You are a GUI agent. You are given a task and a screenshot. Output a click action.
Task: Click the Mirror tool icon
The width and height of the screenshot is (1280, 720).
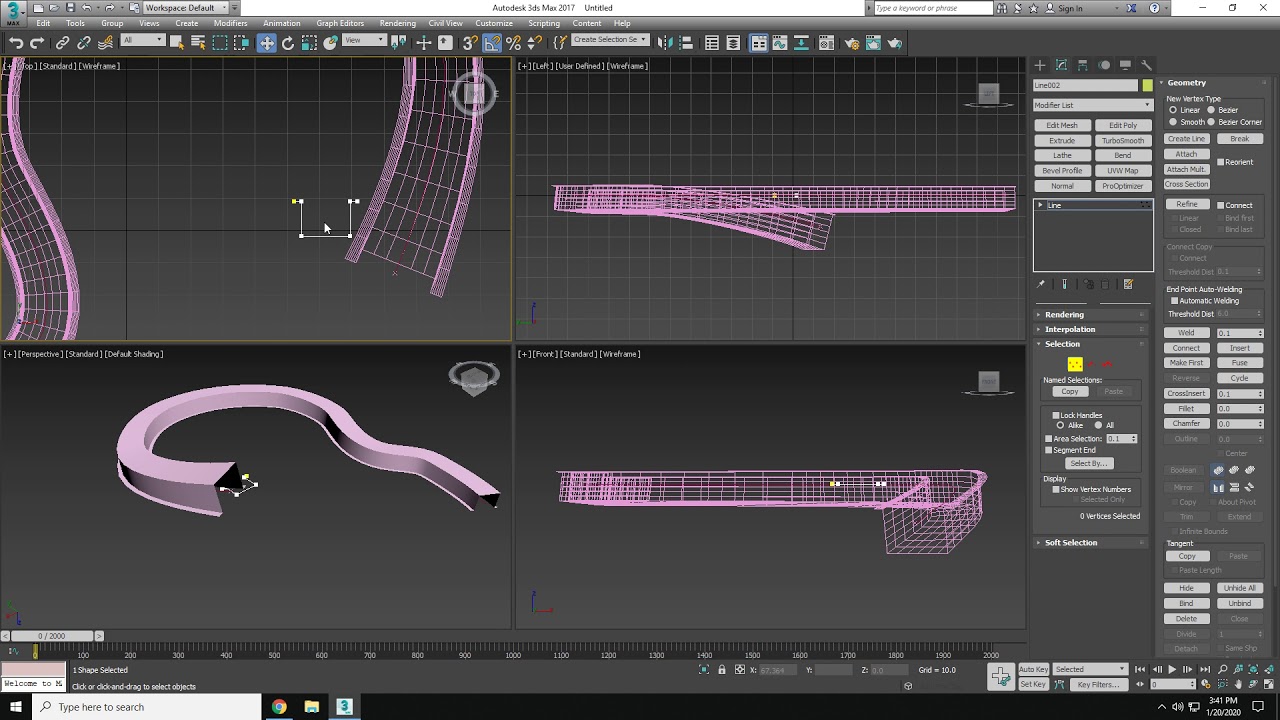tap(666, 43)
